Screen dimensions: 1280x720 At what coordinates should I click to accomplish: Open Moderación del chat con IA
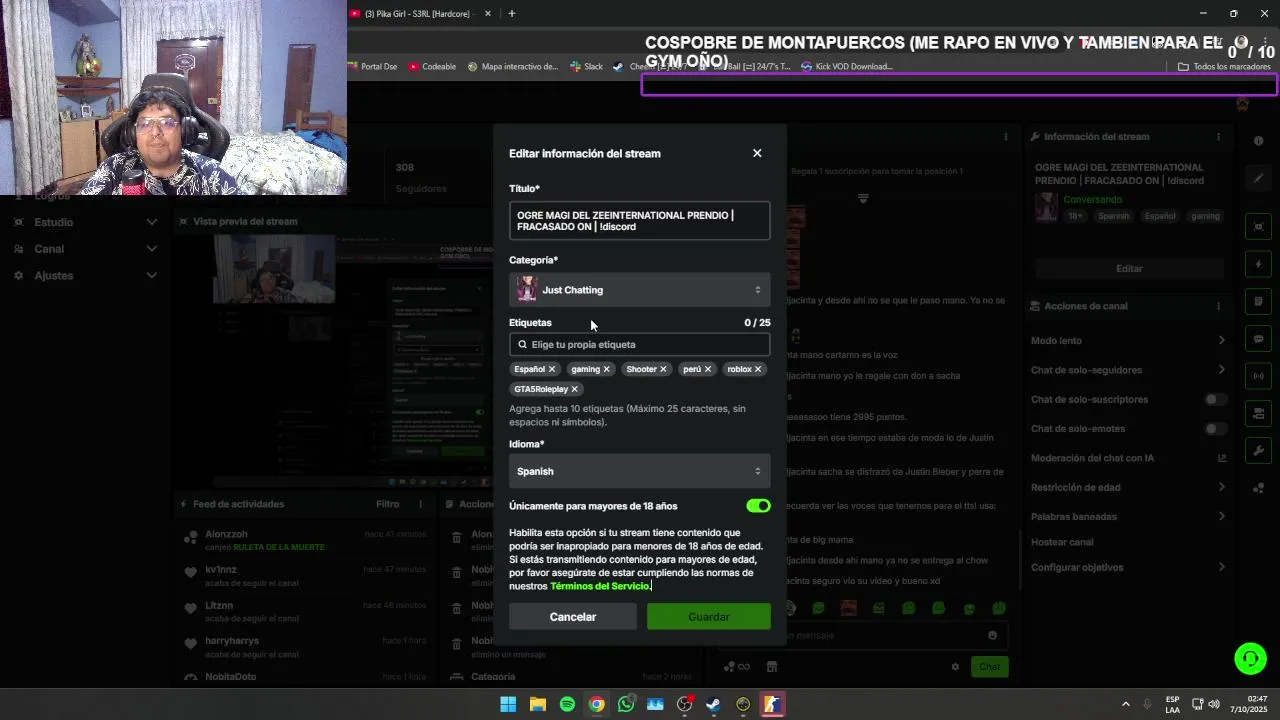tap(1128, 458)
